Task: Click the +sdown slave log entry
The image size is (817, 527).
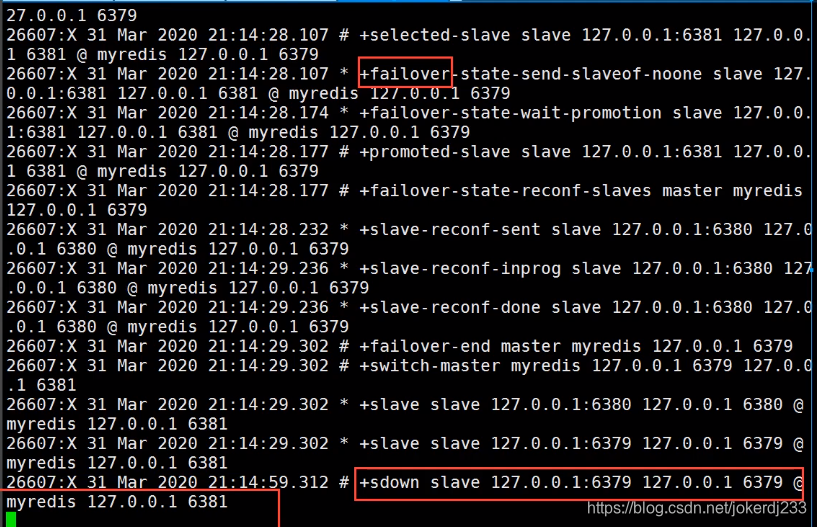Action: (581, 483)
